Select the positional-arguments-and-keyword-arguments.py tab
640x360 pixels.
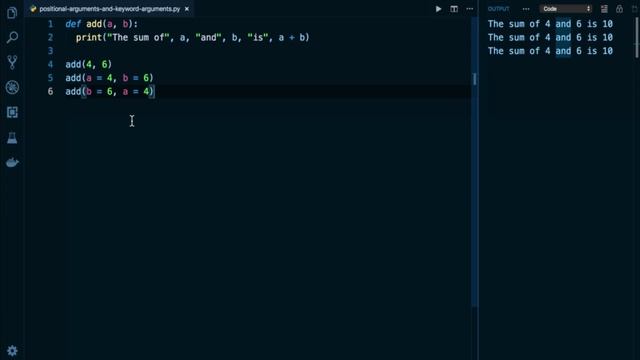tap(109, 9)
